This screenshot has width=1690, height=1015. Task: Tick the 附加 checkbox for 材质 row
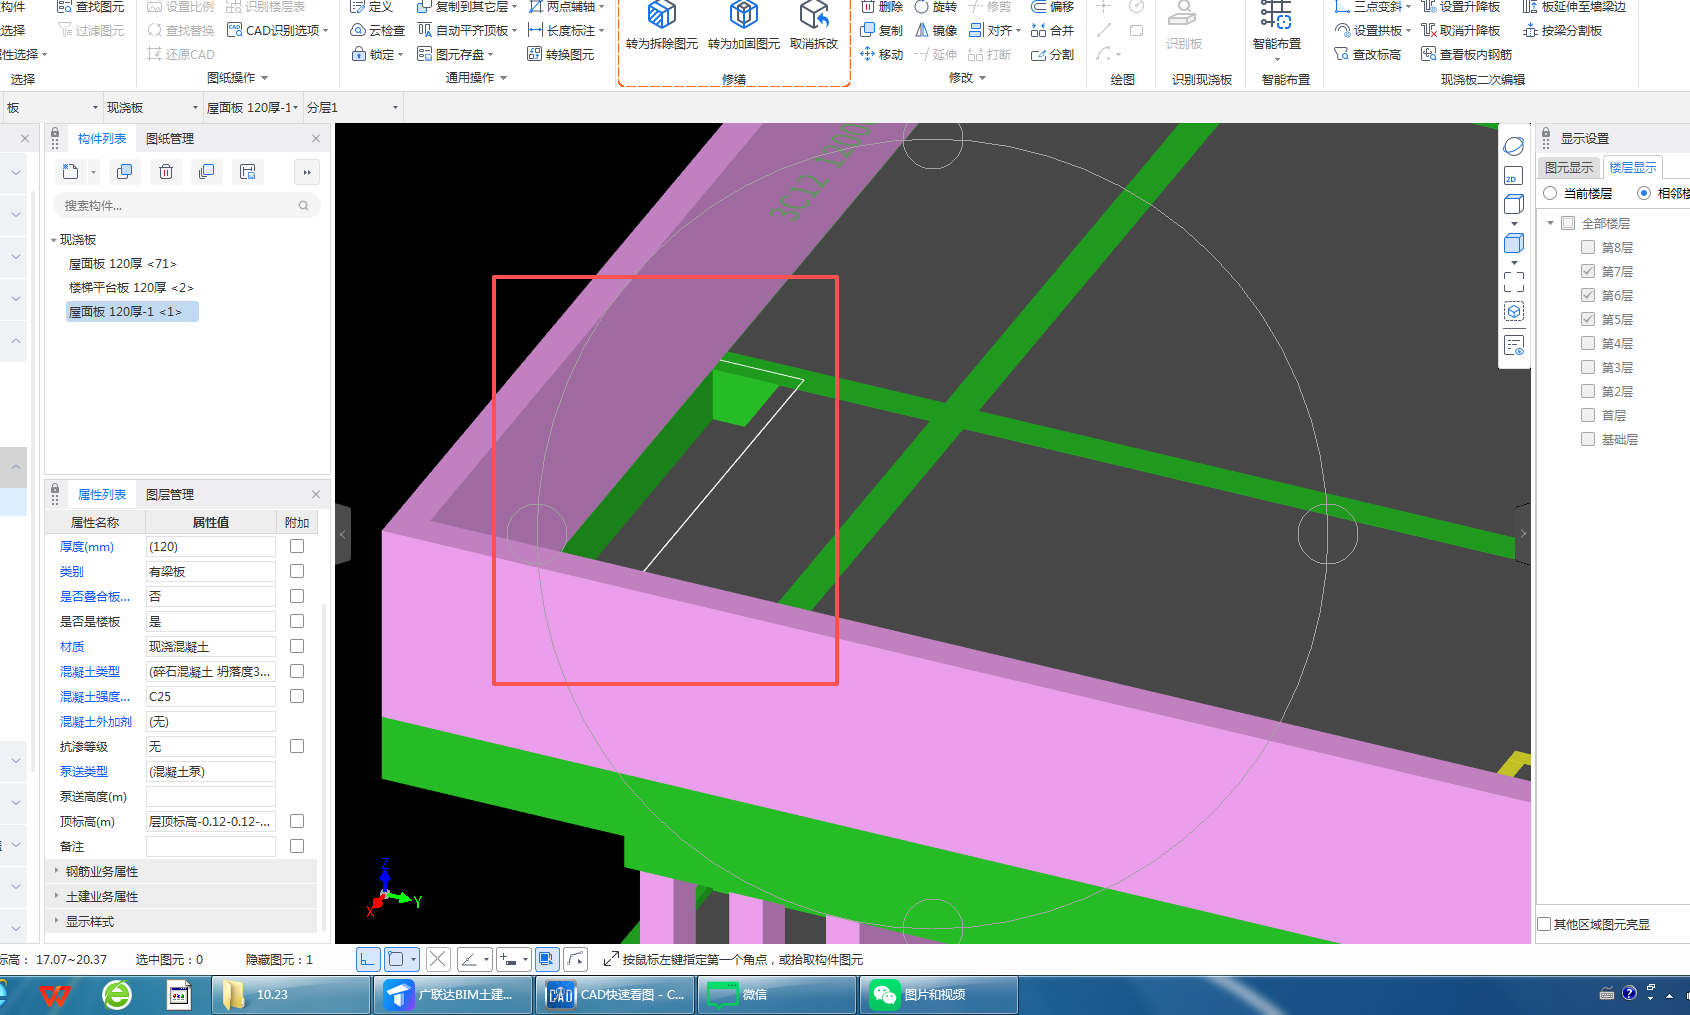(x=297, y=646)
